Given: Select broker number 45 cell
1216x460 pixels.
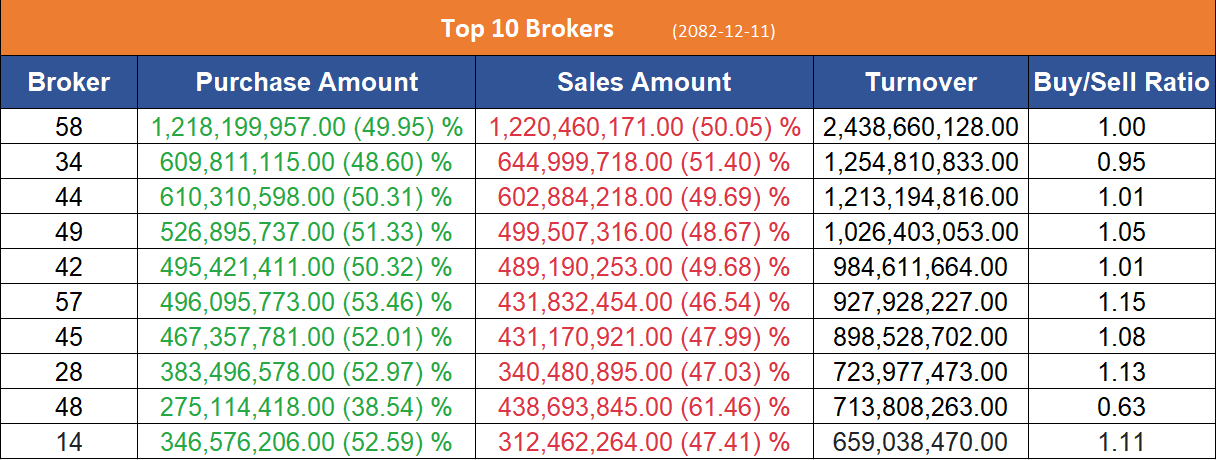Looking at the screenshot, I should pyautogui.click(x=69, y=337).
